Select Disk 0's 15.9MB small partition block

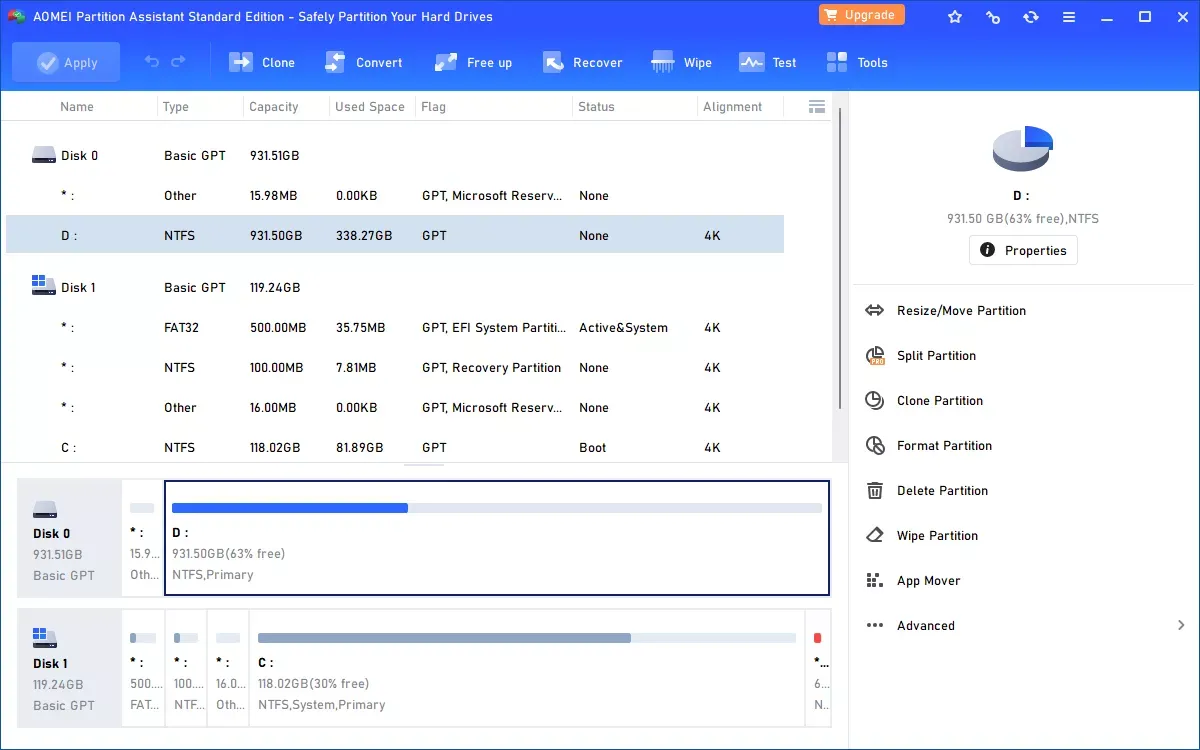tap(142, 538)
